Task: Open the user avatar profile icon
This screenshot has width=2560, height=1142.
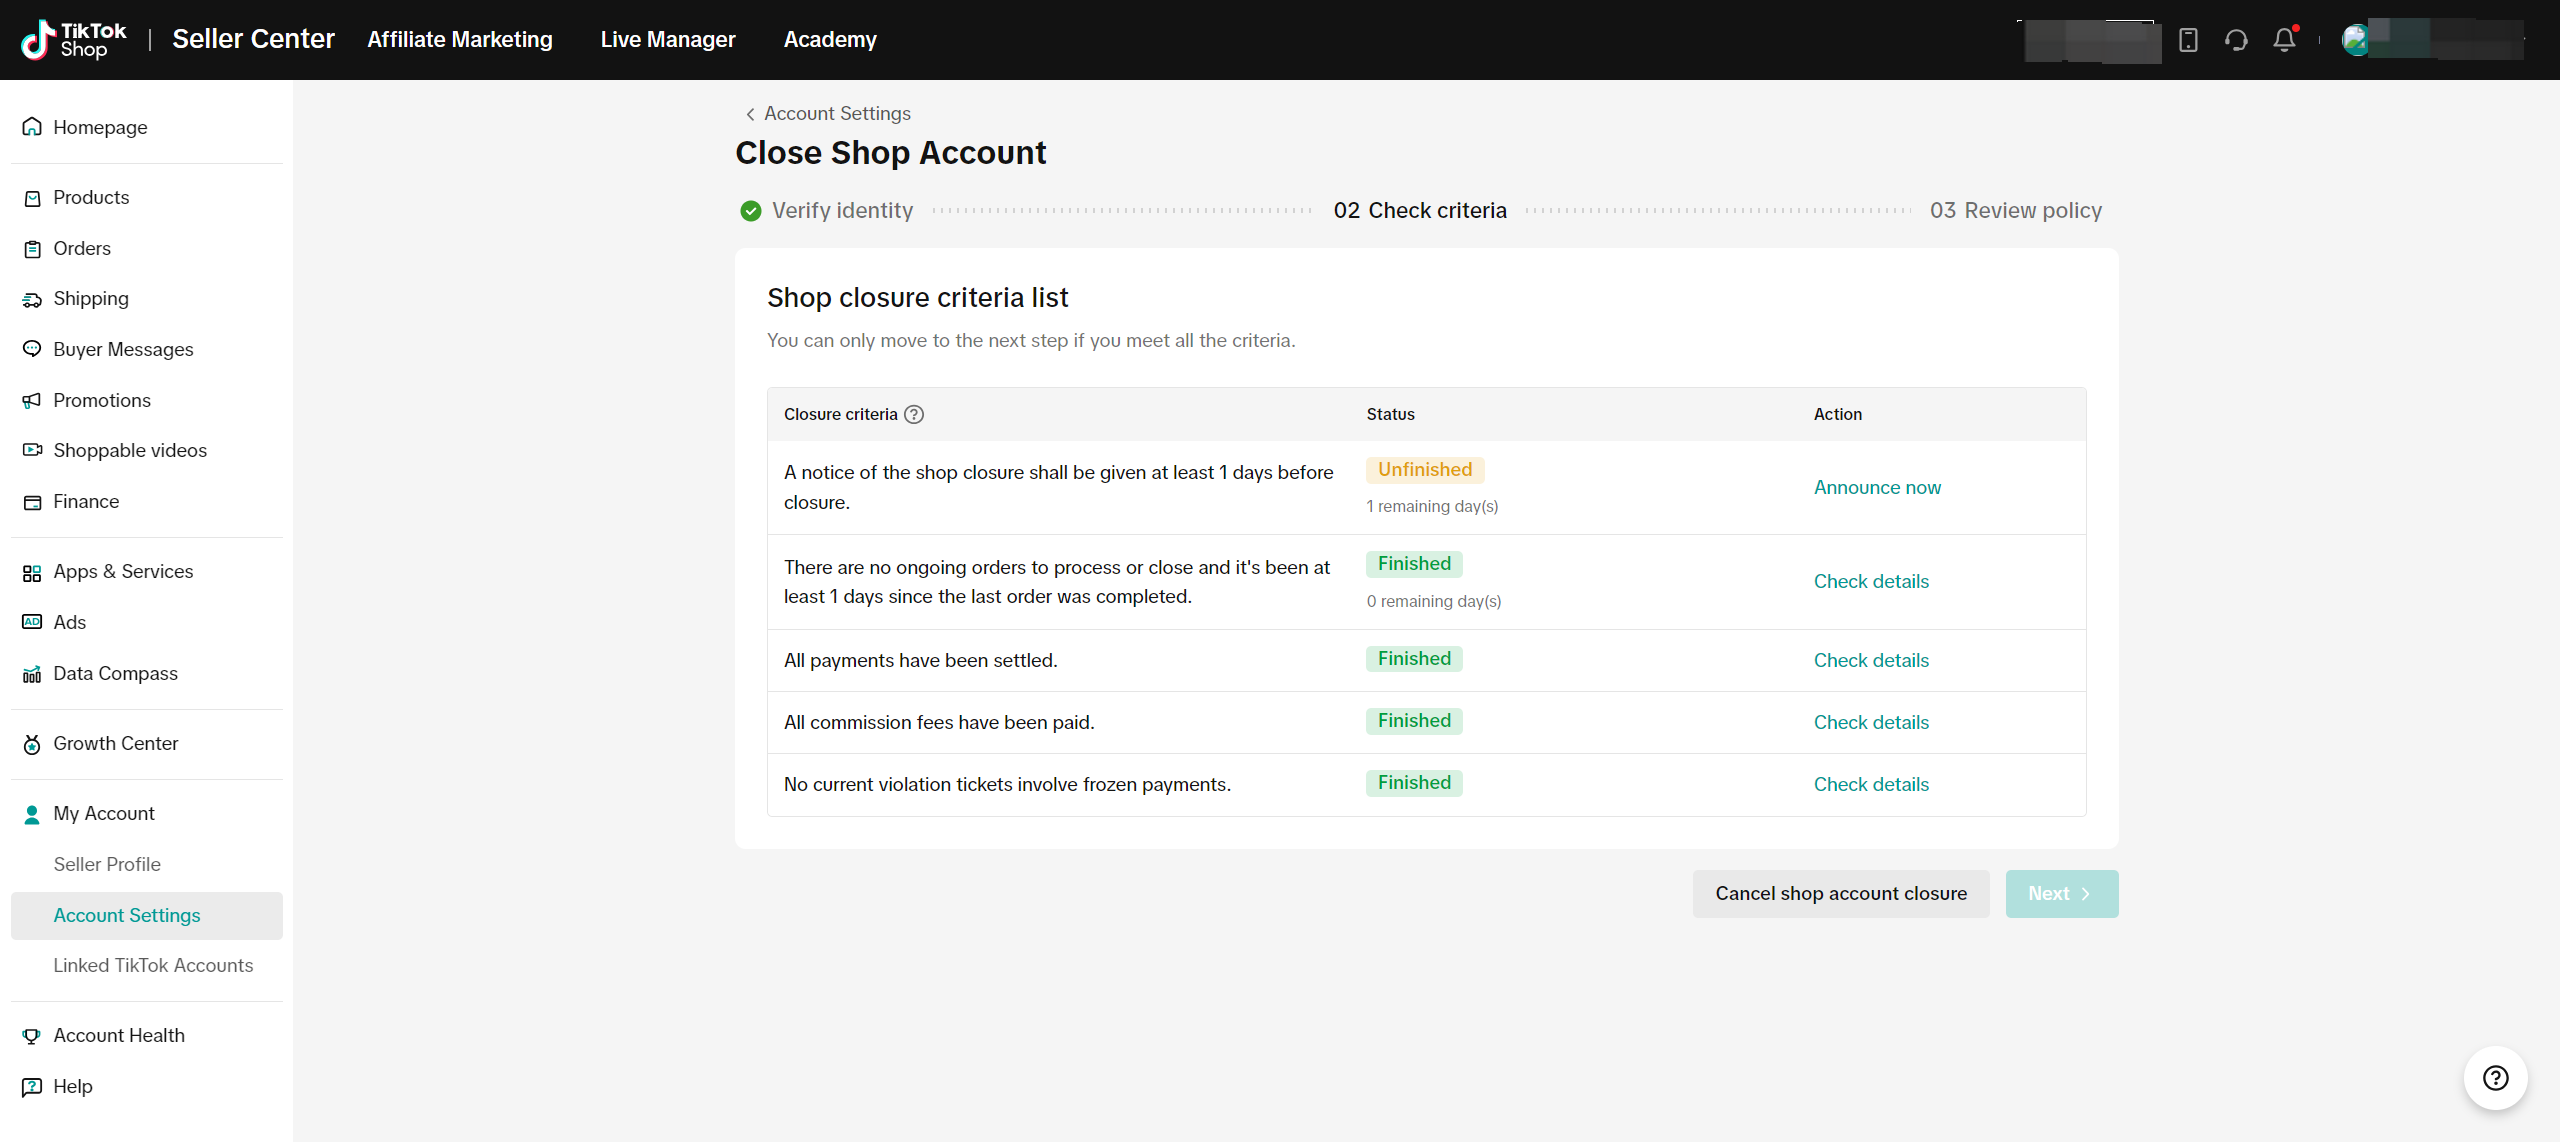Action: point(2355,40)
